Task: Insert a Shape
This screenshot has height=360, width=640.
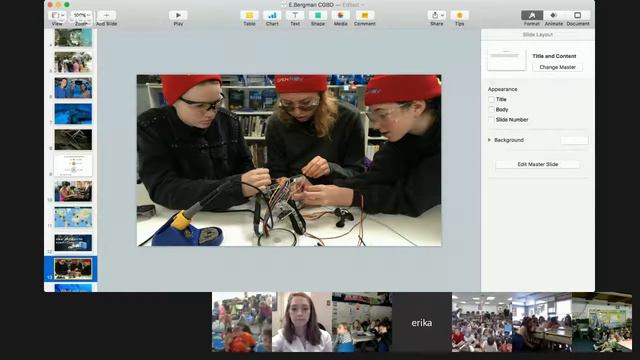Action: (318, 16)
